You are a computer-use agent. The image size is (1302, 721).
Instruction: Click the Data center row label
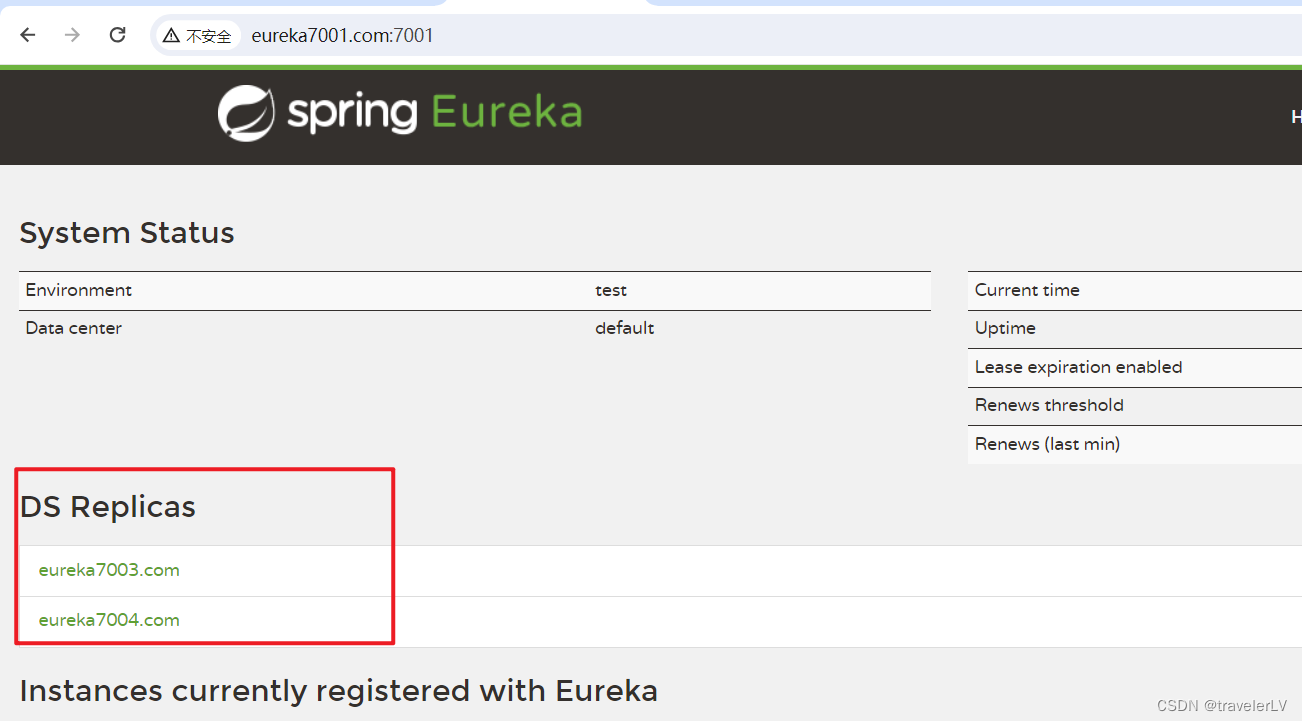coord(74,328)
